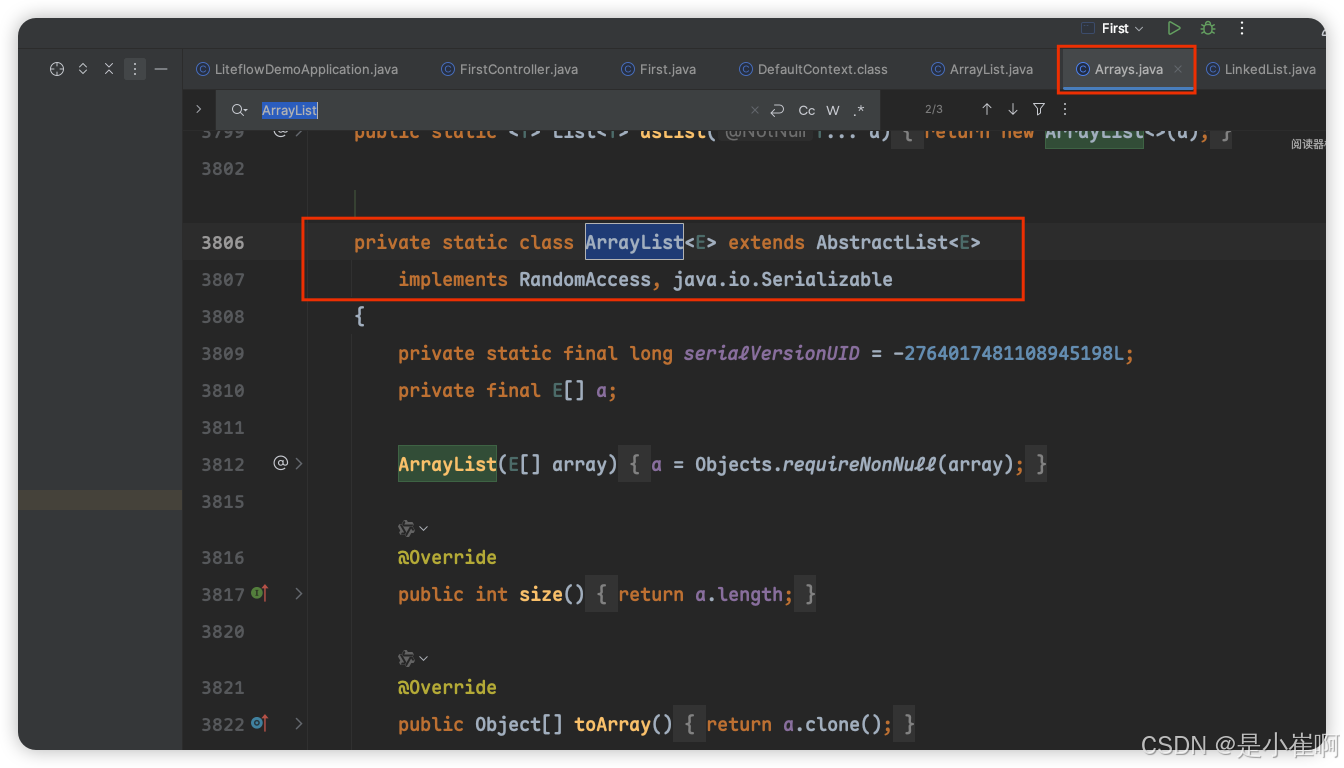Viewport: 1344px width, 768px height.
Task: Open inlay hint dropdown above size() Override
Action: 413,528
